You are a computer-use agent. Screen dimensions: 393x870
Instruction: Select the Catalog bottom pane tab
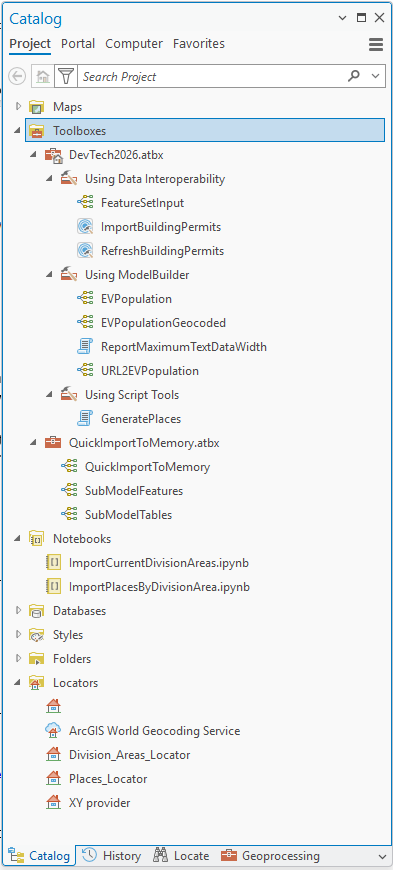(39, 856)
